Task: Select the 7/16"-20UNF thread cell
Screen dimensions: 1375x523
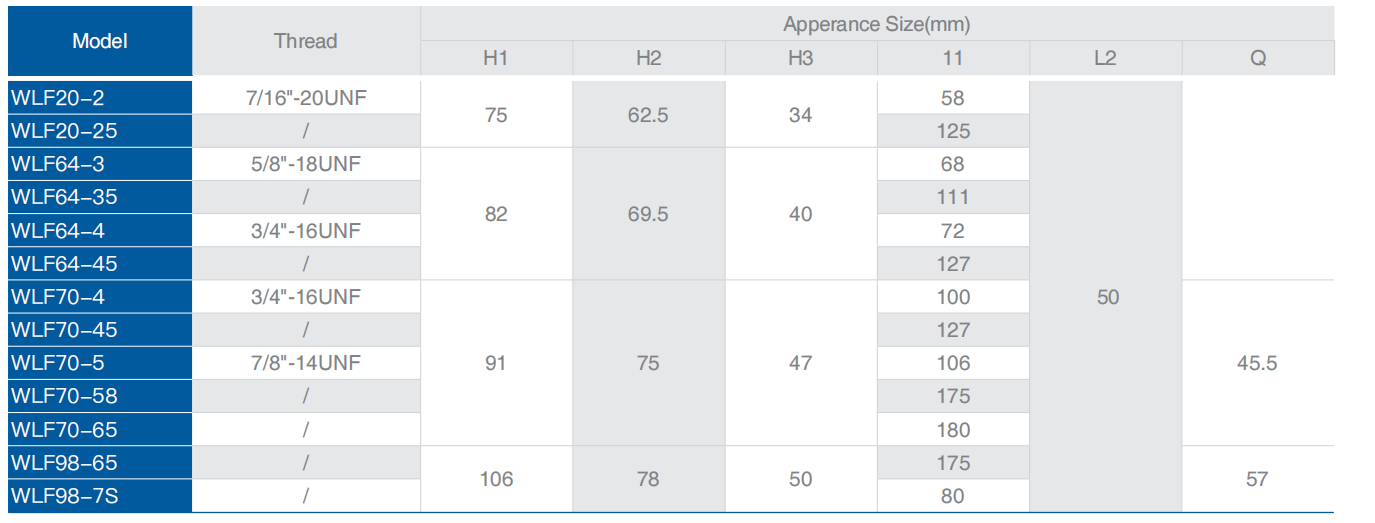Action: pyautogui.click(x=306, y=98)
